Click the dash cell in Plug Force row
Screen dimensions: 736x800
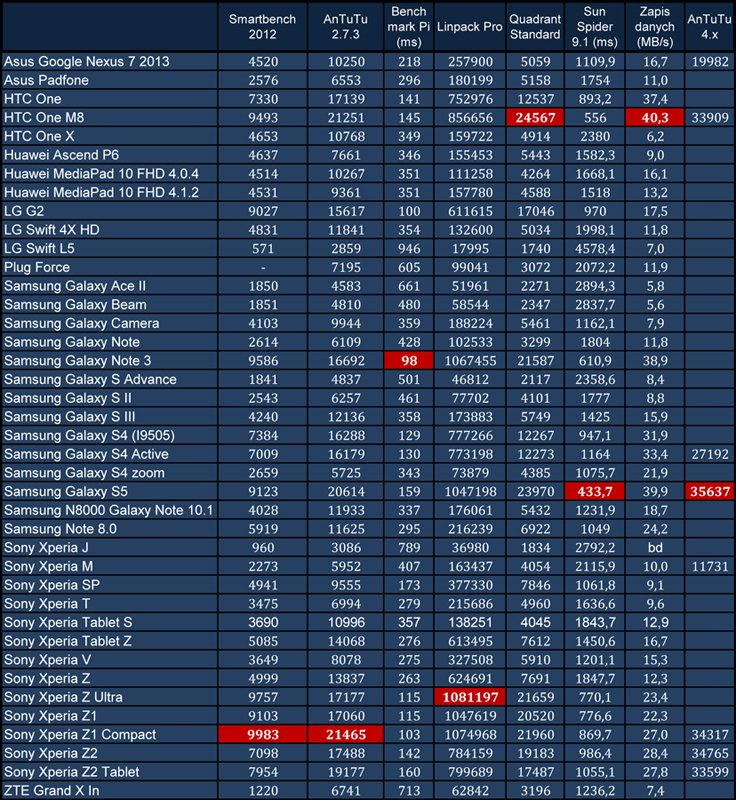pos(263,267)
